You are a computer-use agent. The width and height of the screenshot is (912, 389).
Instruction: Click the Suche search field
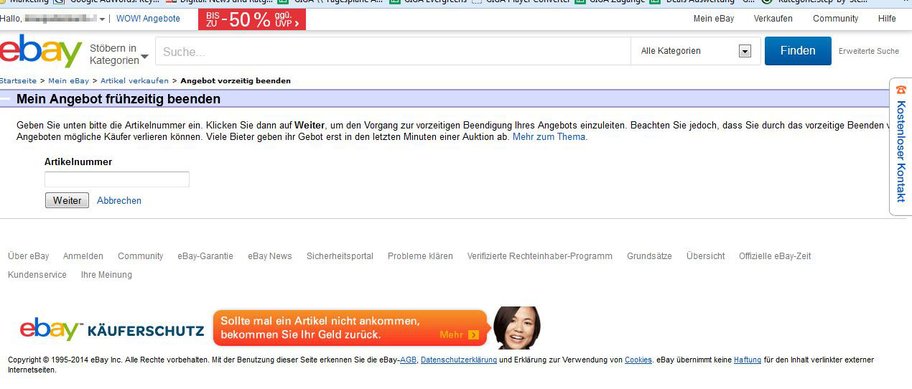click(393, 52)
